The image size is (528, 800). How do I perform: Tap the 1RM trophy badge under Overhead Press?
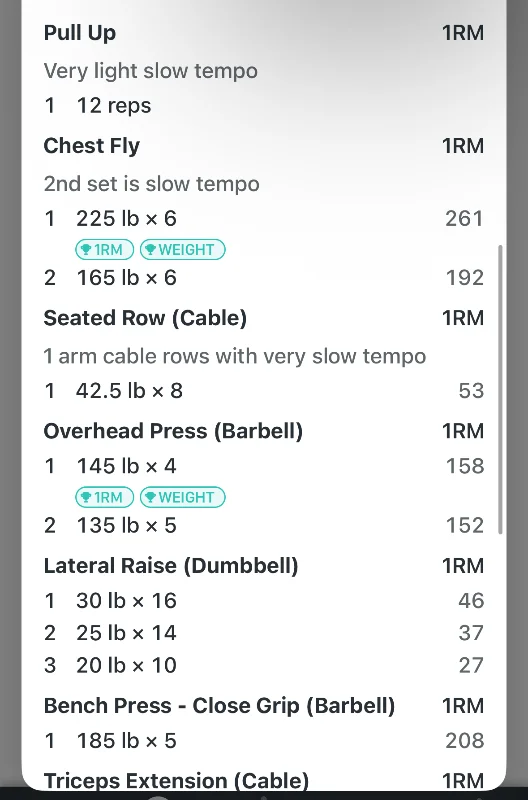pyautogui.click(x=105, y=497)
